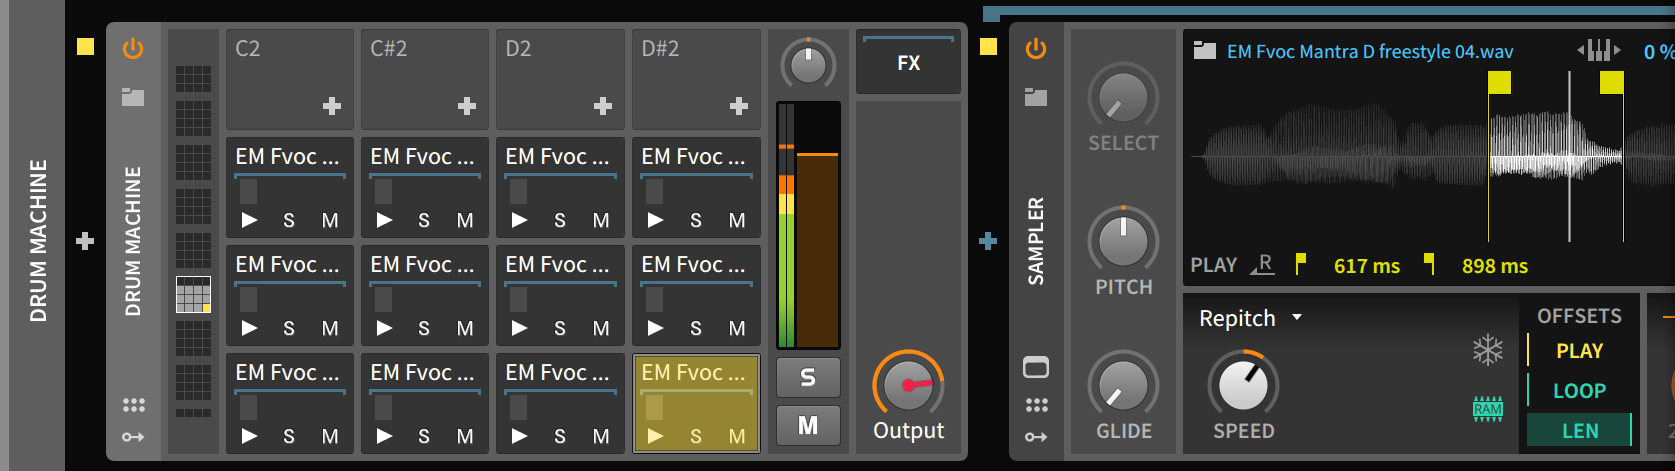Disable the Sampler device power button
This screenshot has width=1675, height=471.
pos(1036,48)
